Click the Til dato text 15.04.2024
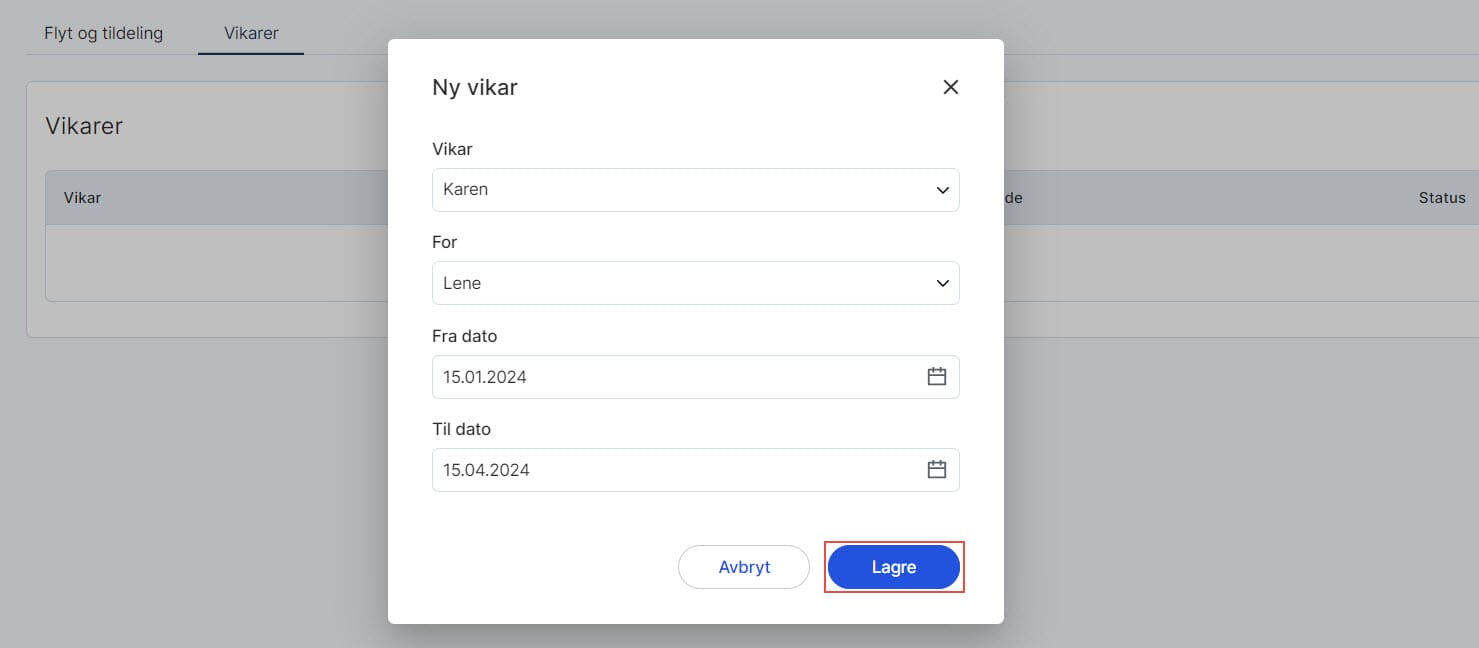 click(486, 470)
